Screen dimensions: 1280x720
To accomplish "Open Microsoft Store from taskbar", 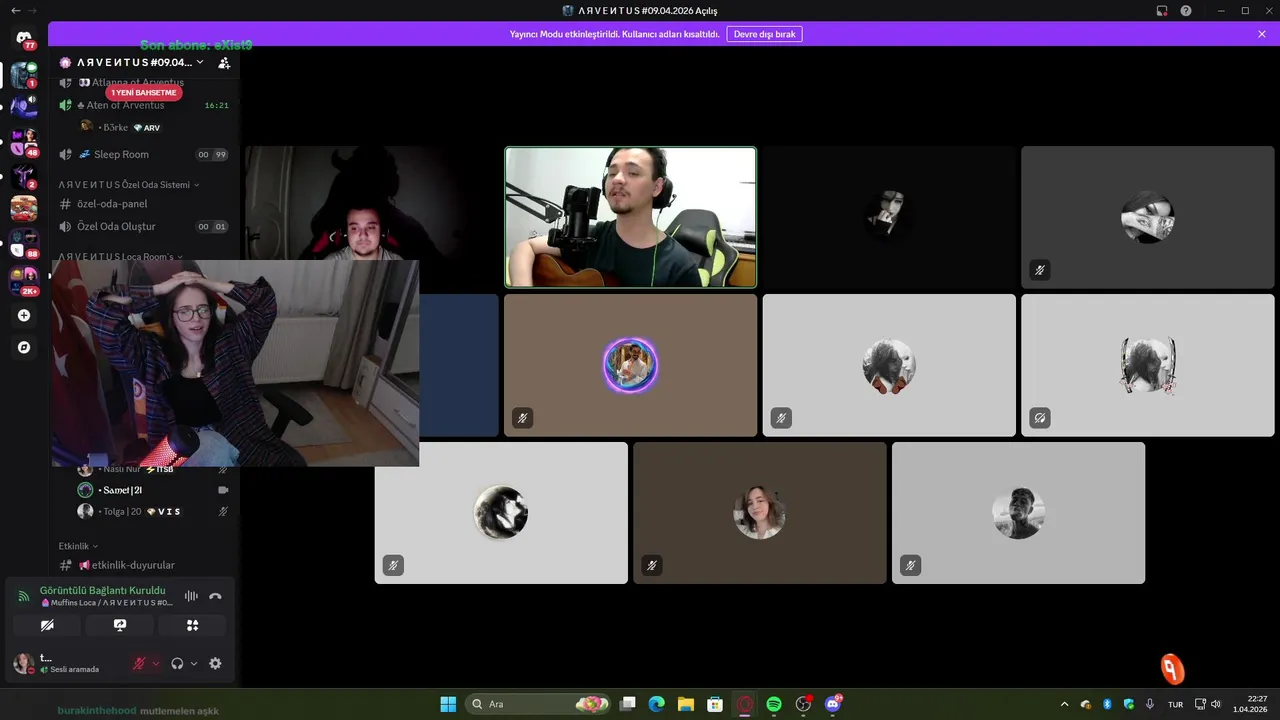I will 715,704.
